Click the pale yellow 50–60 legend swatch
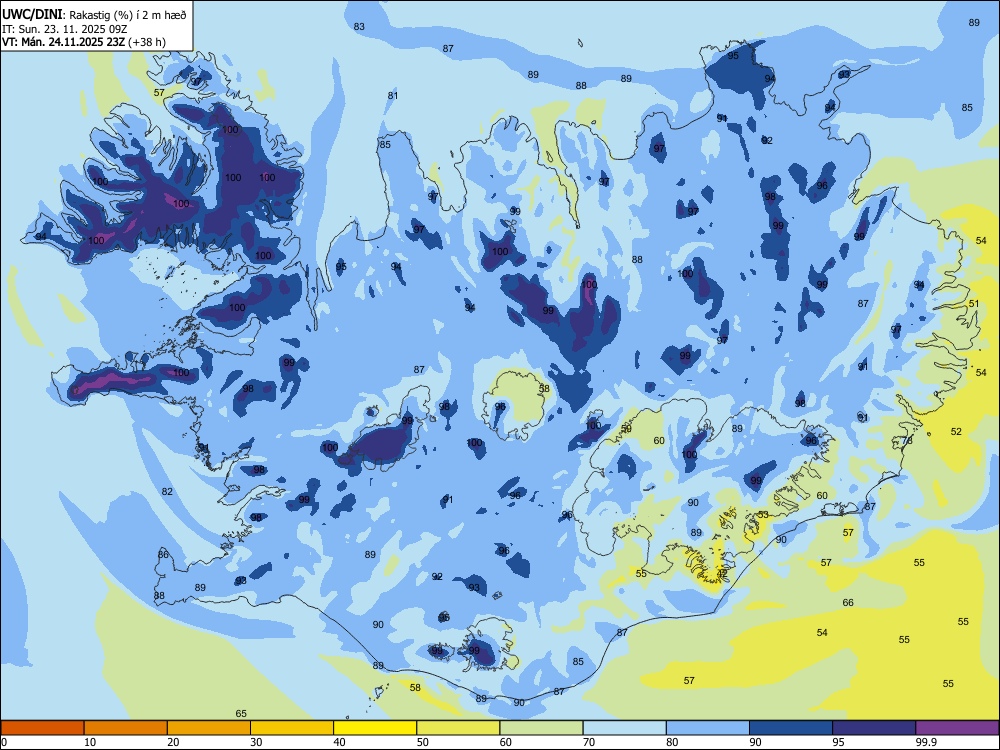 point(458,728)
